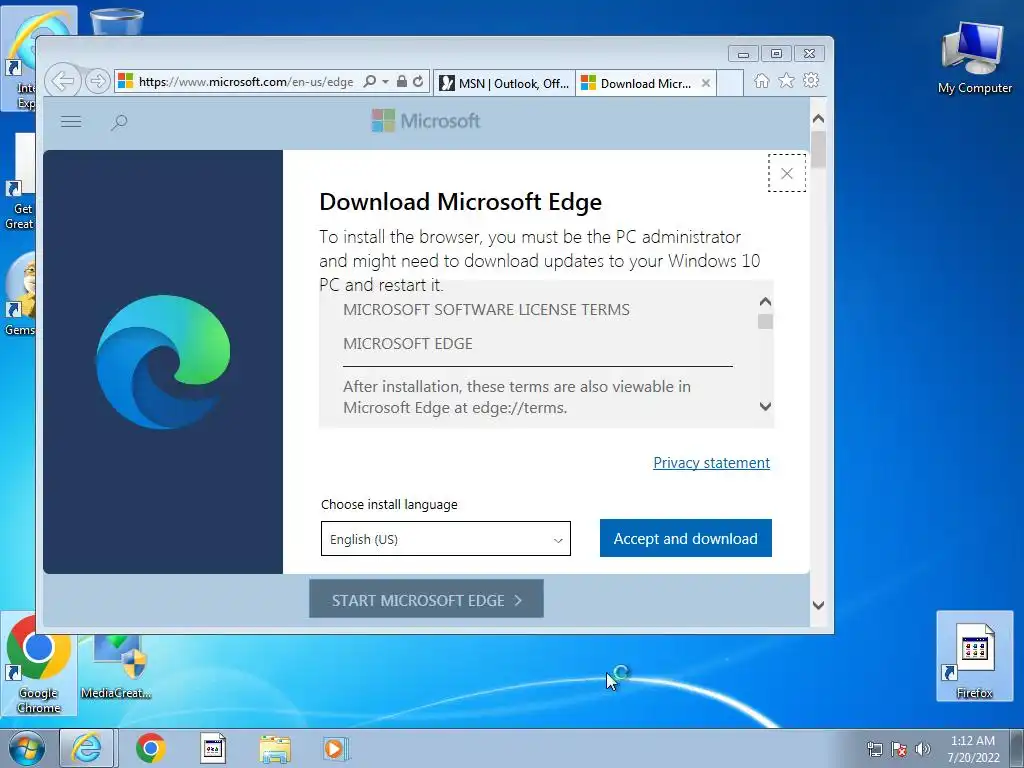Open the Tools gear icon

[811, 81]
